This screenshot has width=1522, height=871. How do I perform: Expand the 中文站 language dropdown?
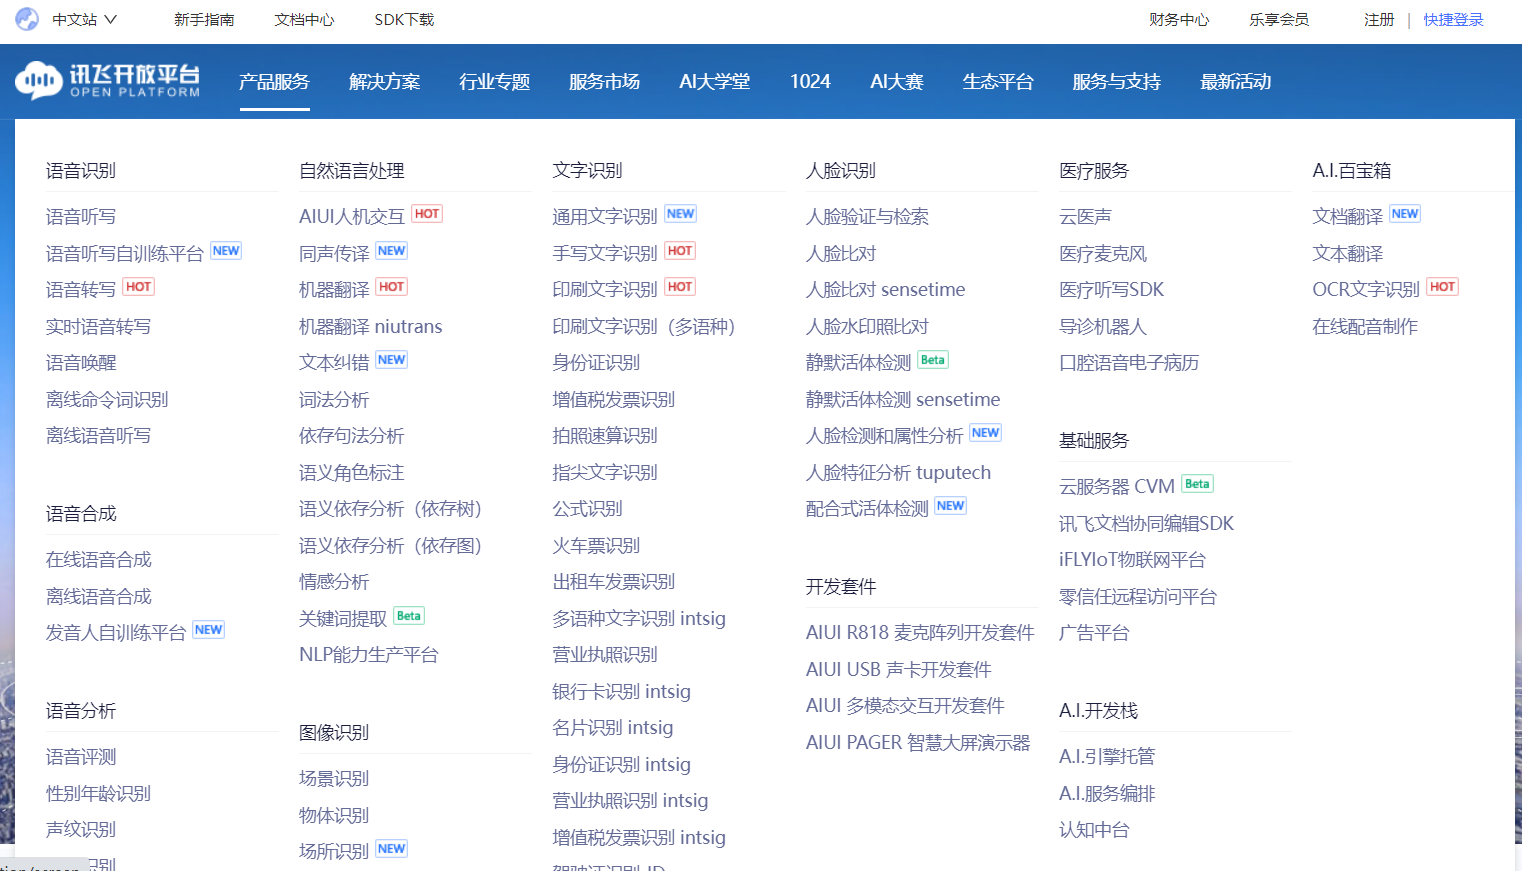[x=85, y=19]
